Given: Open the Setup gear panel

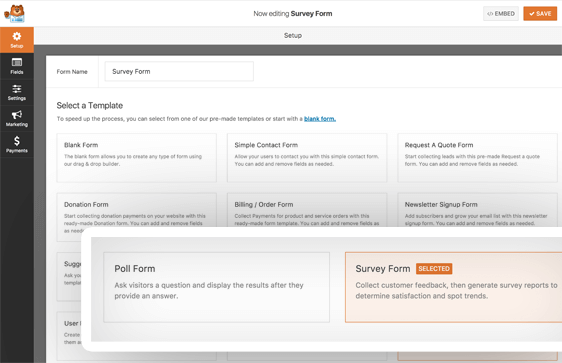Looking at the screenshot, I should 17,40.
